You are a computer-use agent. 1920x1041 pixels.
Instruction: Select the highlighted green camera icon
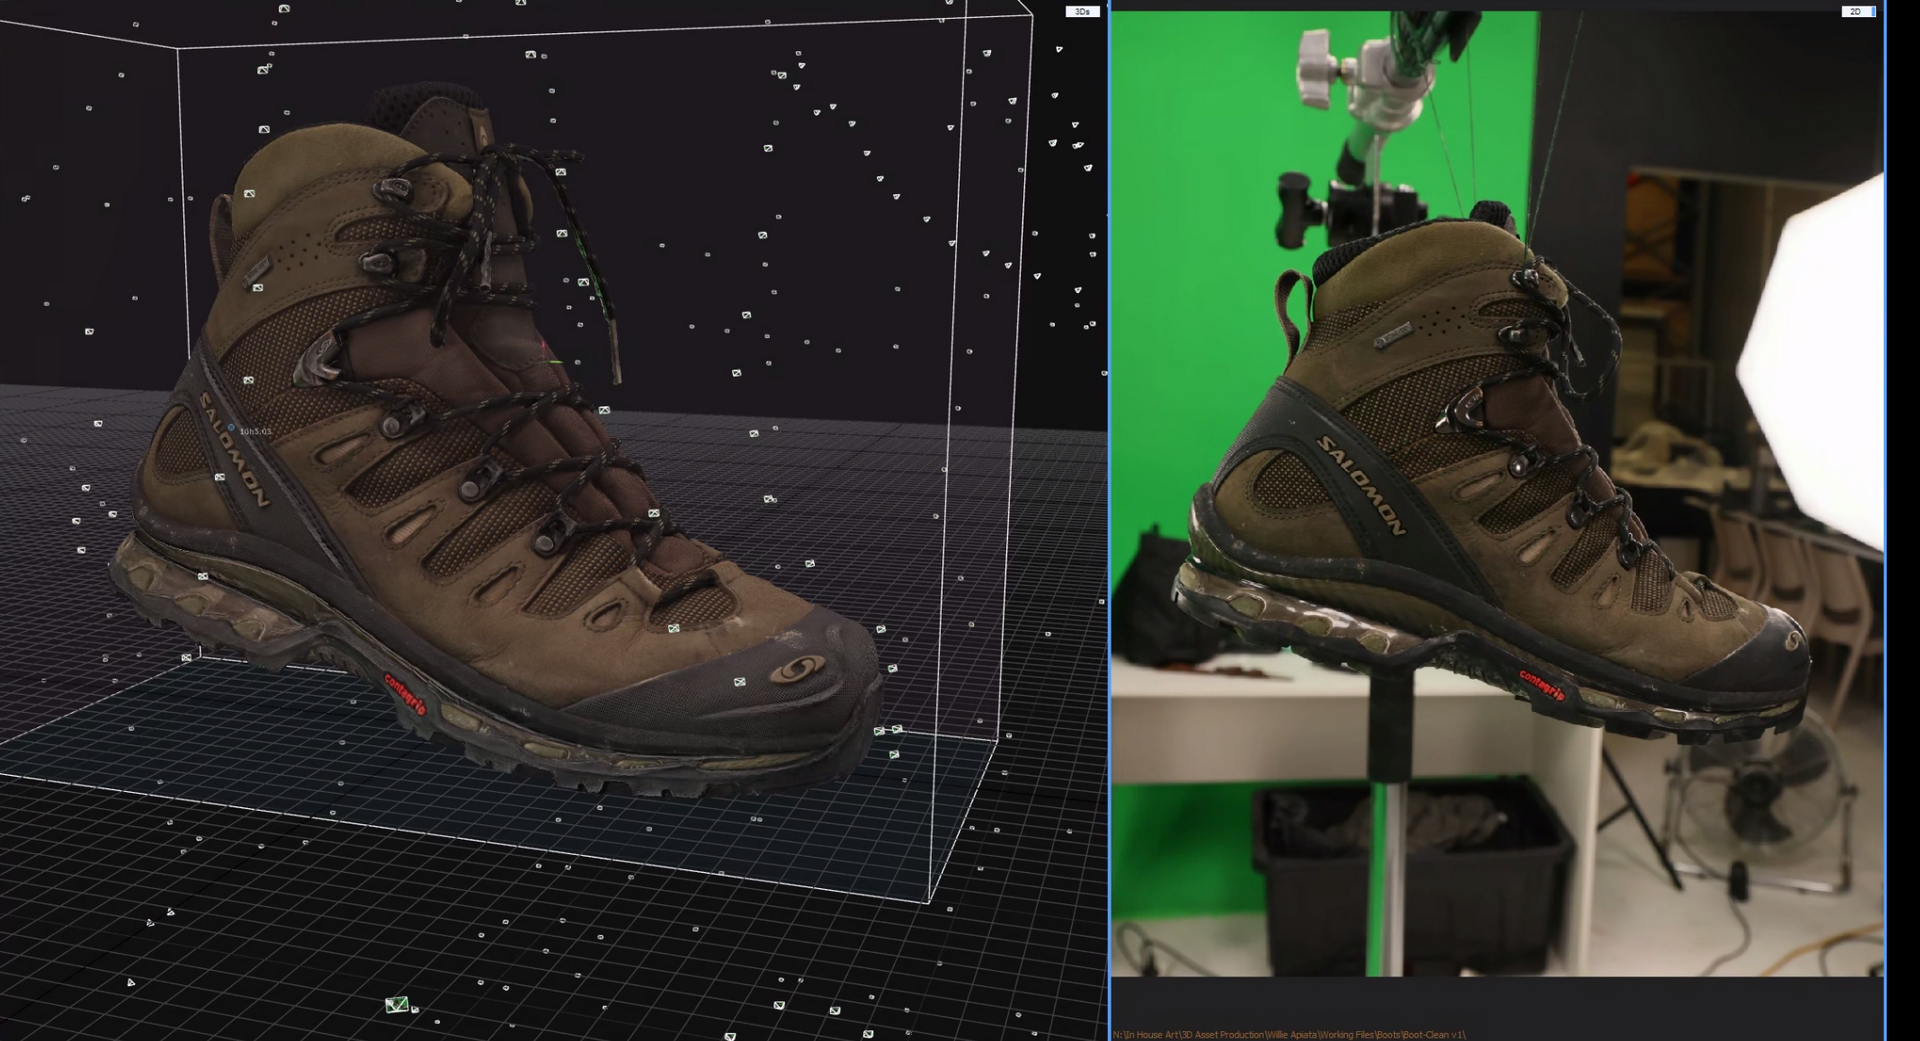tap(397, 1004)
